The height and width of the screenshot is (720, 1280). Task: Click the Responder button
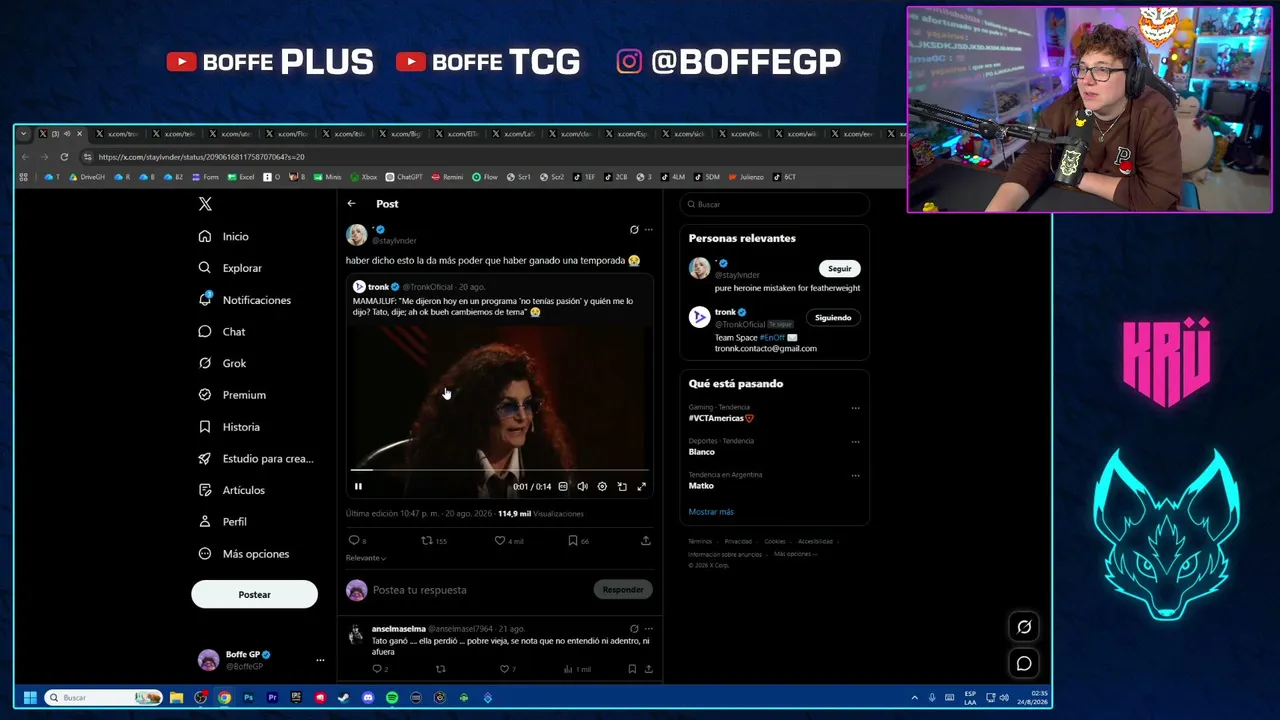[x=622, y=590]
